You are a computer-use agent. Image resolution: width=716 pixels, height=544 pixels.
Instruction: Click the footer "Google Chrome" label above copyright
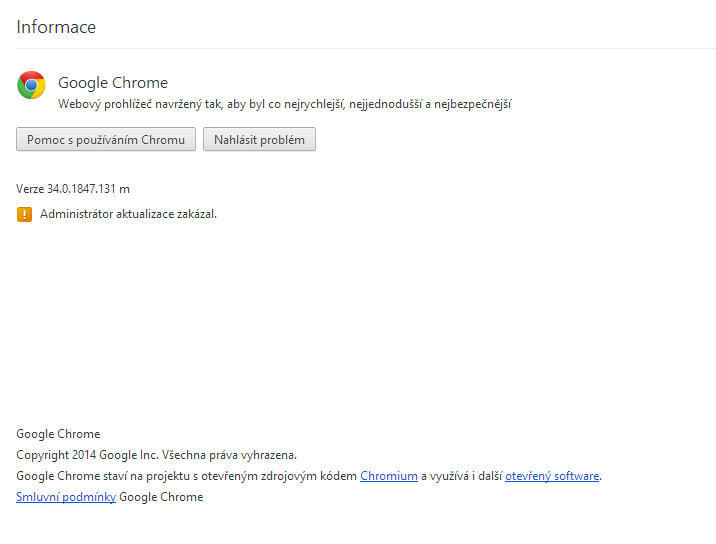(58, 434)
